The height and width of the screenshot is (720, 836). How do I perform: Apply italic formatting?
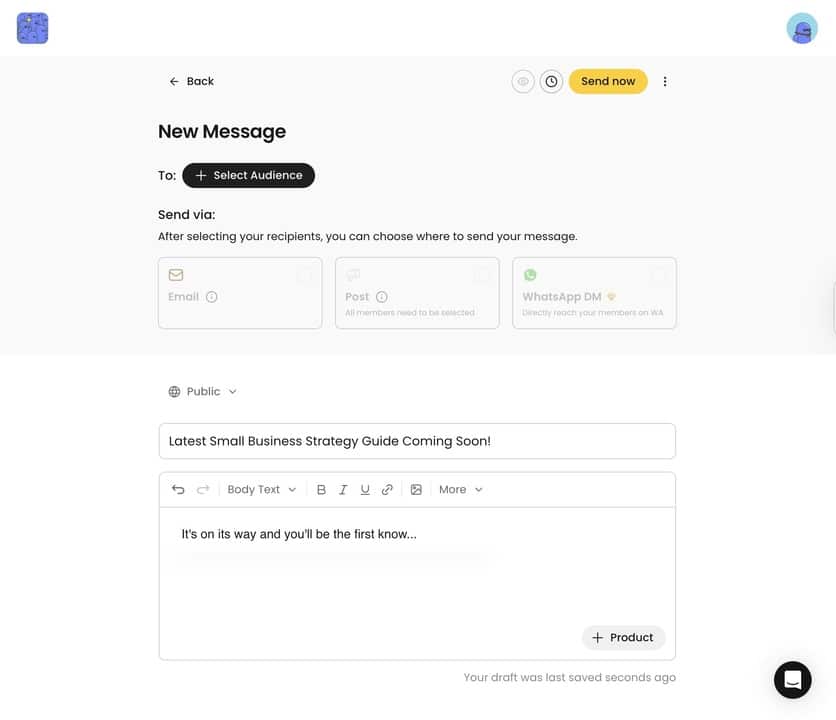[343, 489]
